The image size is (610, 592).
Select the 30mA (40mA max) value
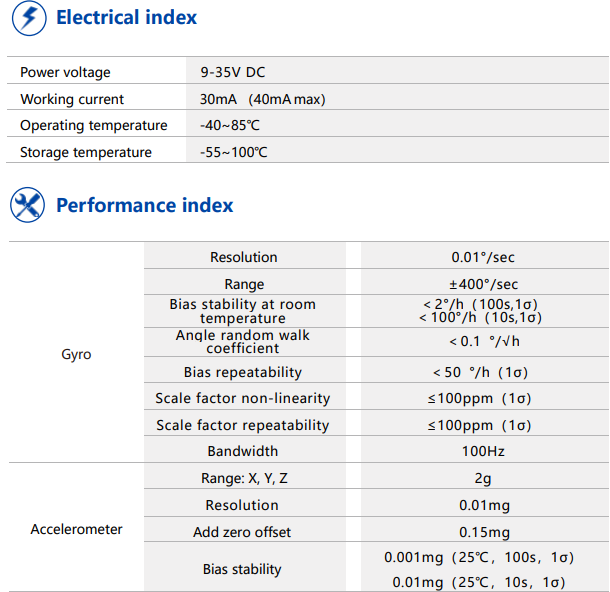tap(263, 99)
